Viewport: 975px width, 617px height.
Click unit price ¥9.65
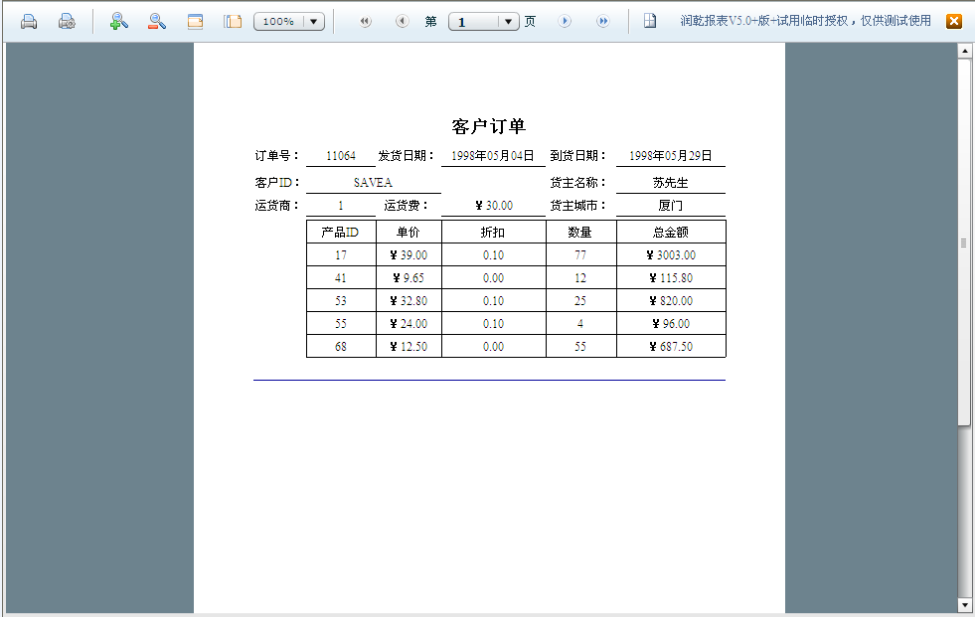pos(409,278)
